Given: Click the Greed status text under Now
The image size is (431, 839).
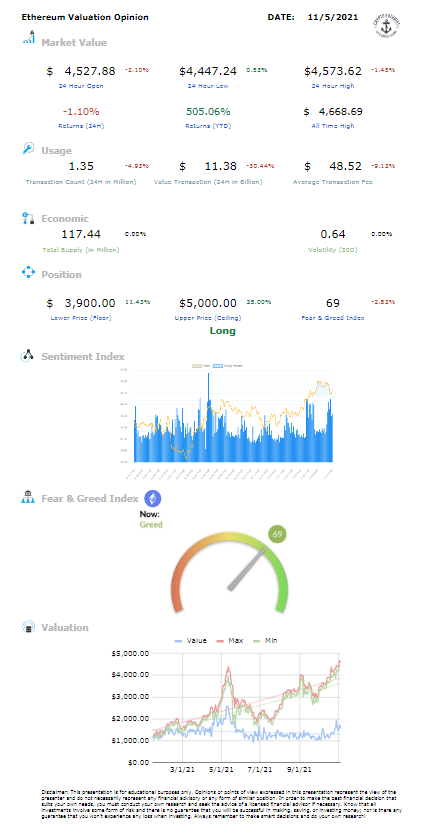Looking at the screenshot, I should pyautogui.click(x=151, y=524).
